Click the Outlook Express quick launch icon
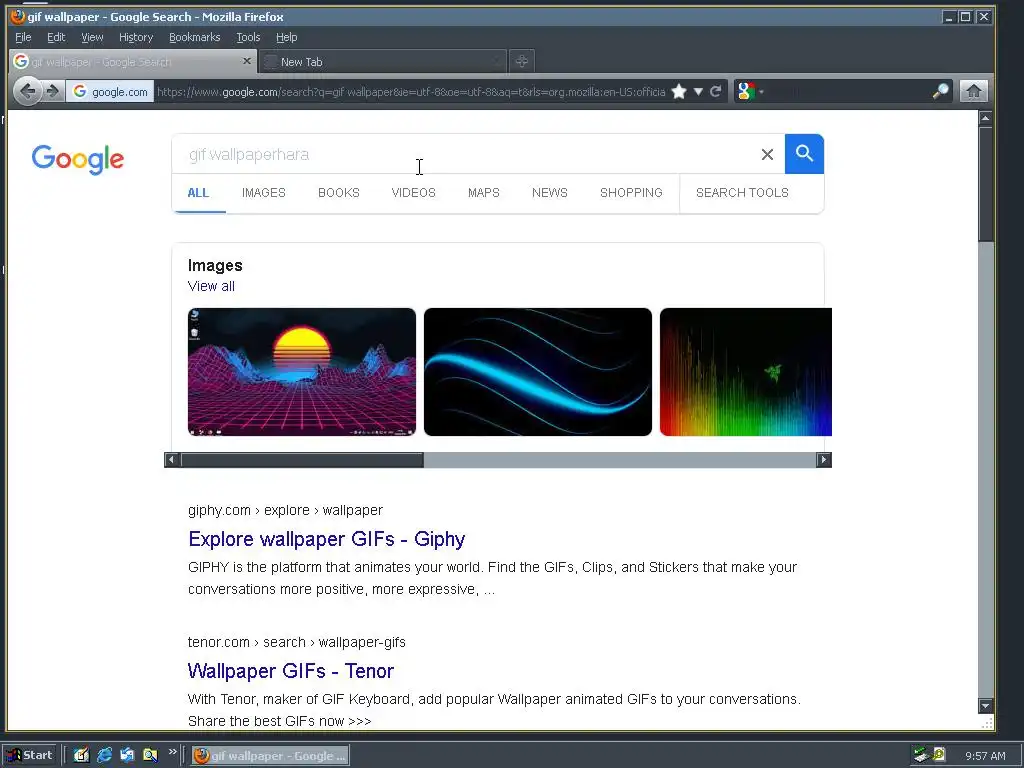The height and width of the screenshot is (768, 1024). 127,756
